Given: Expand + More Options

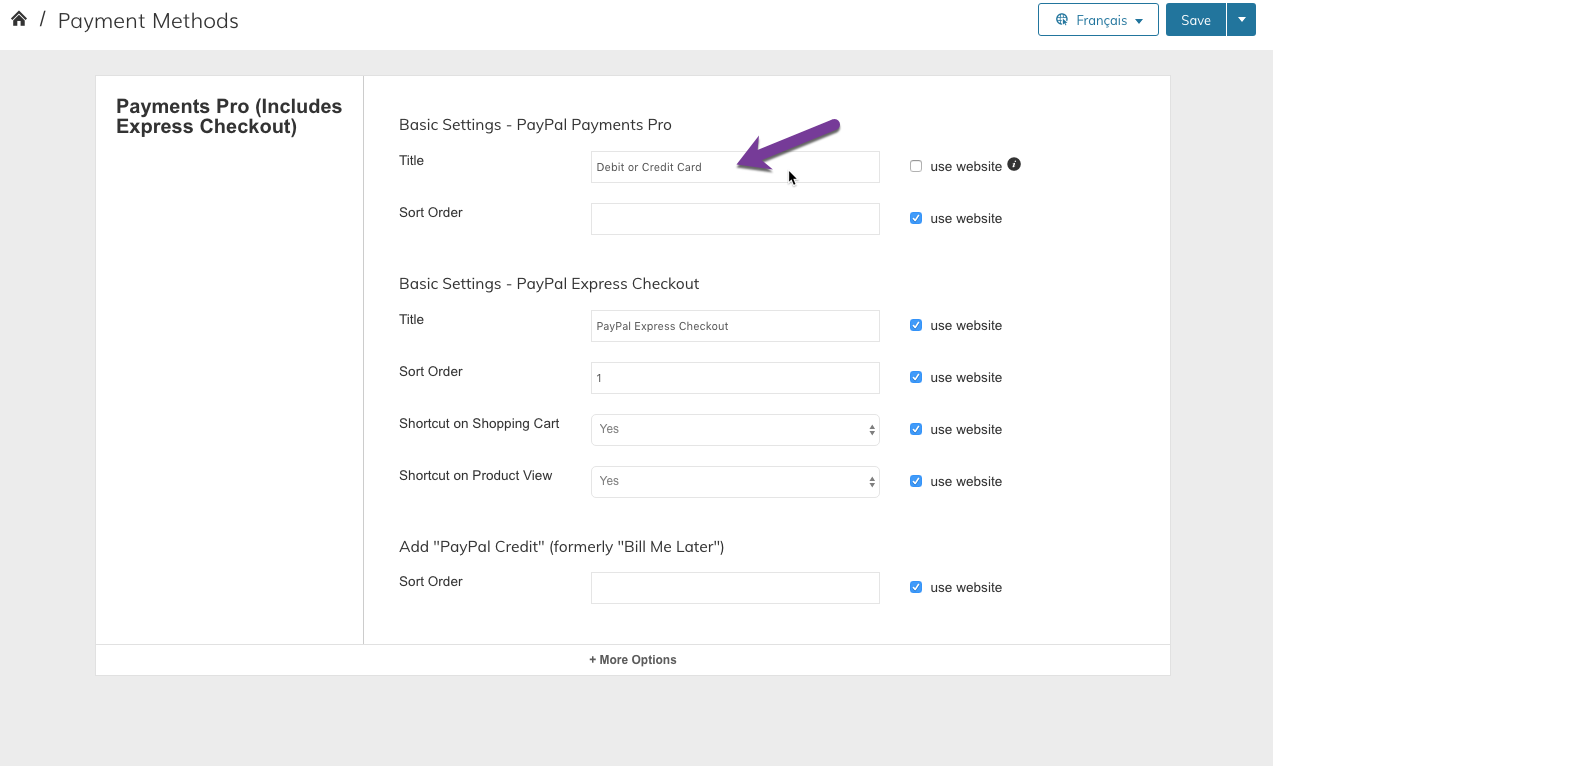Looking at the screenshot, I should pyautogui.click(x=632, y=660).
